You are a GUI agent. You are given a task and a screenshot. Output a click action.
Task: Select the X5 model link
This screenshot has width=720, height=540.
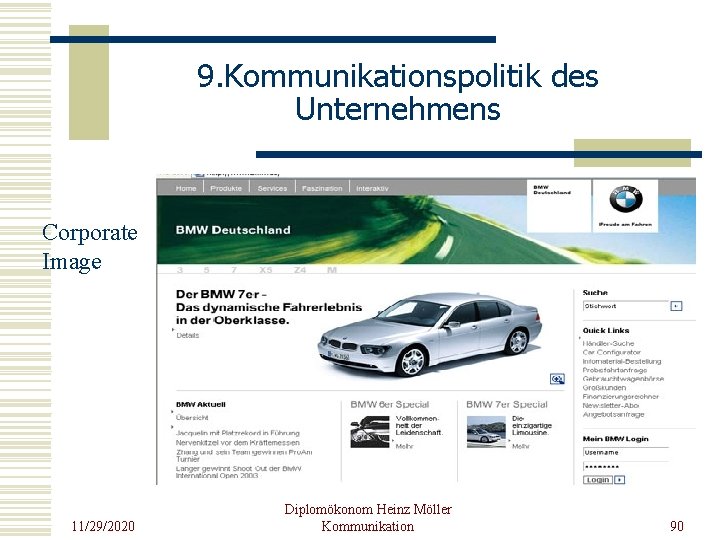tap(265, 270)
